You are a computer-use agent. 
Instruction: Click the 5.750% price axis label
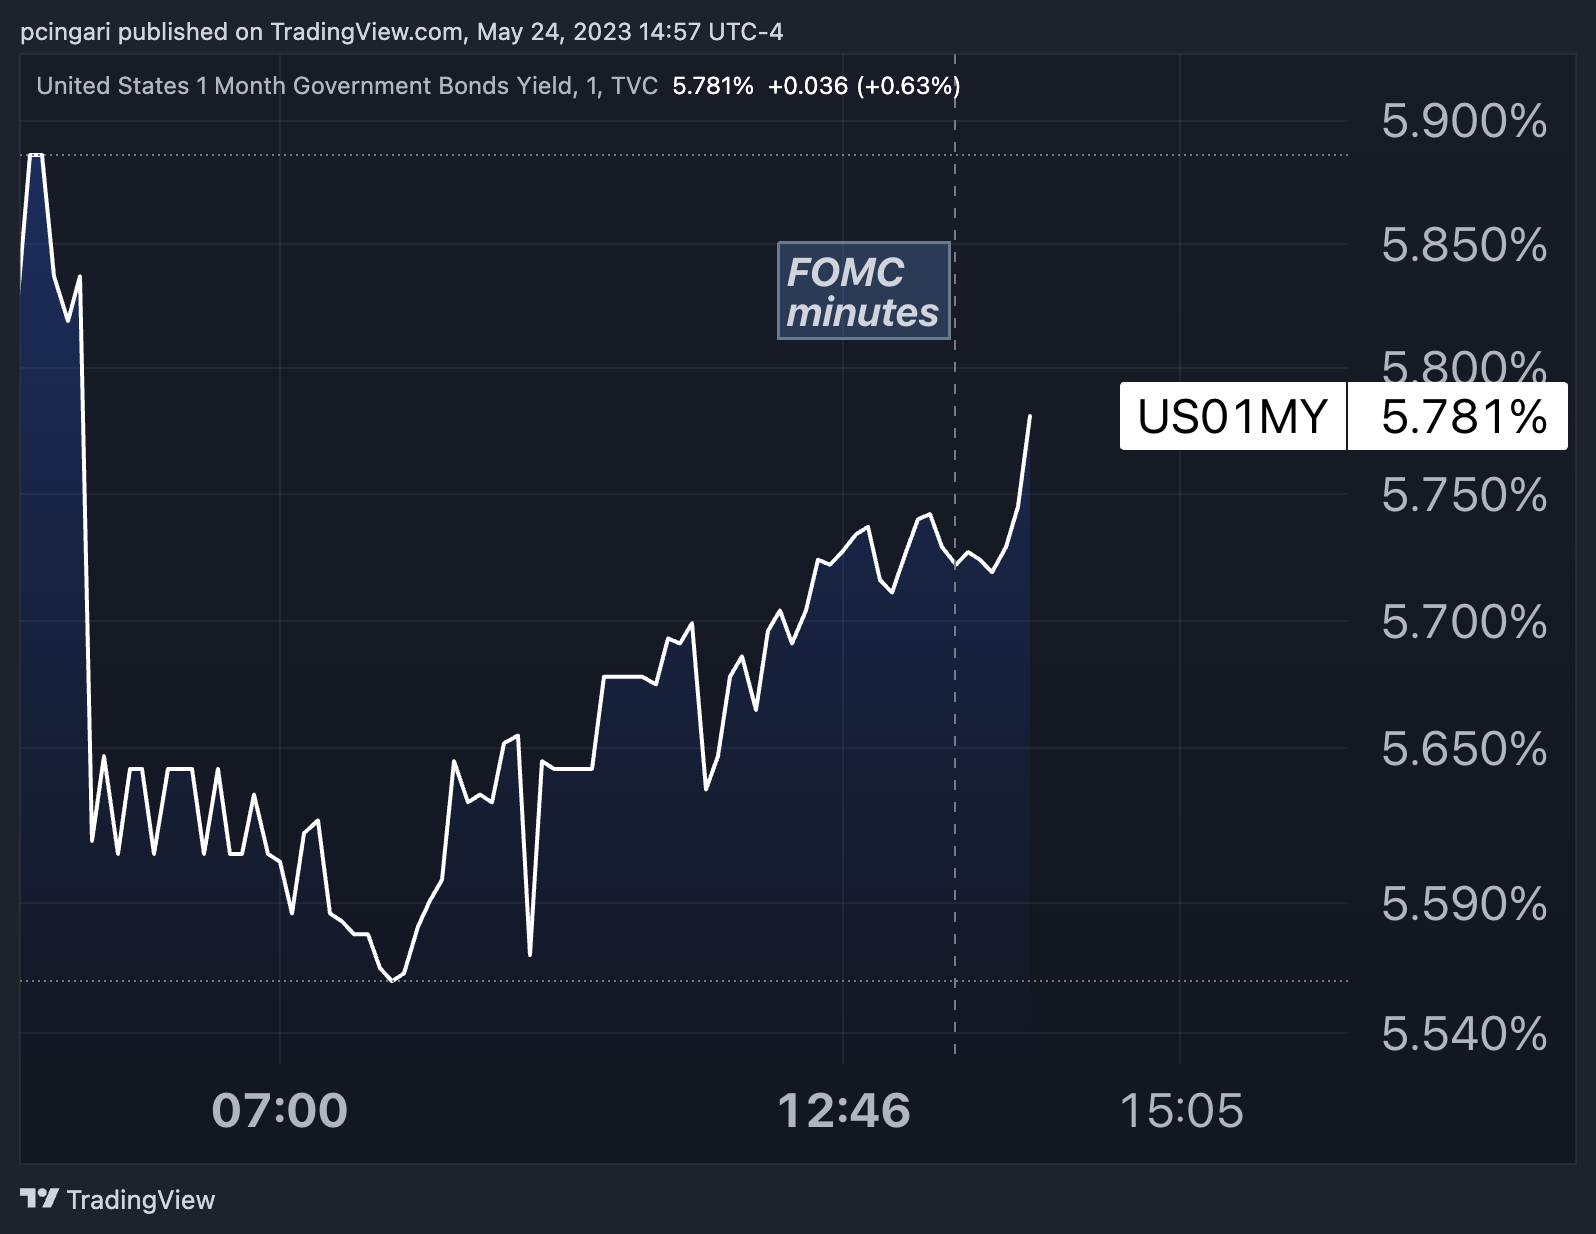[x=1464, y=495]
